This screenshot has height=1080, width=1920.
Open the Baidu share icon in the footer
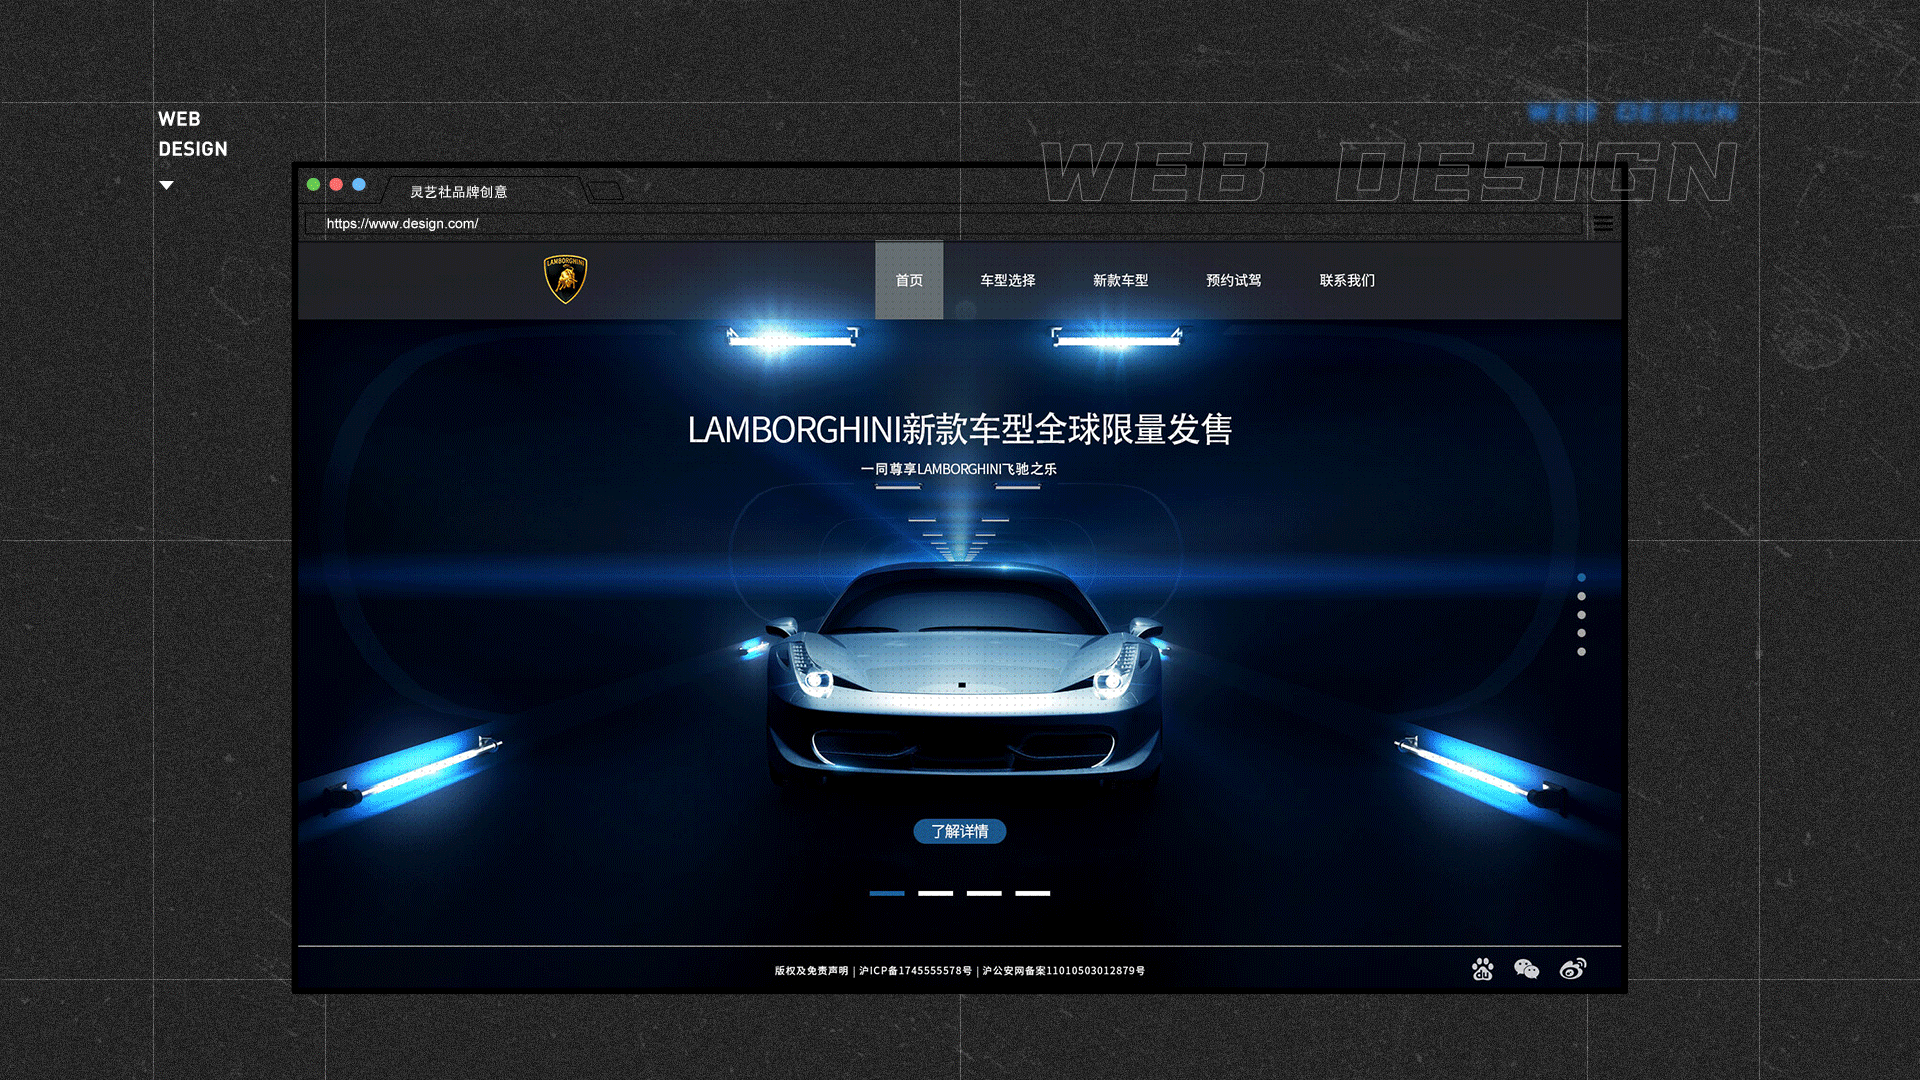pos(1483,969)
